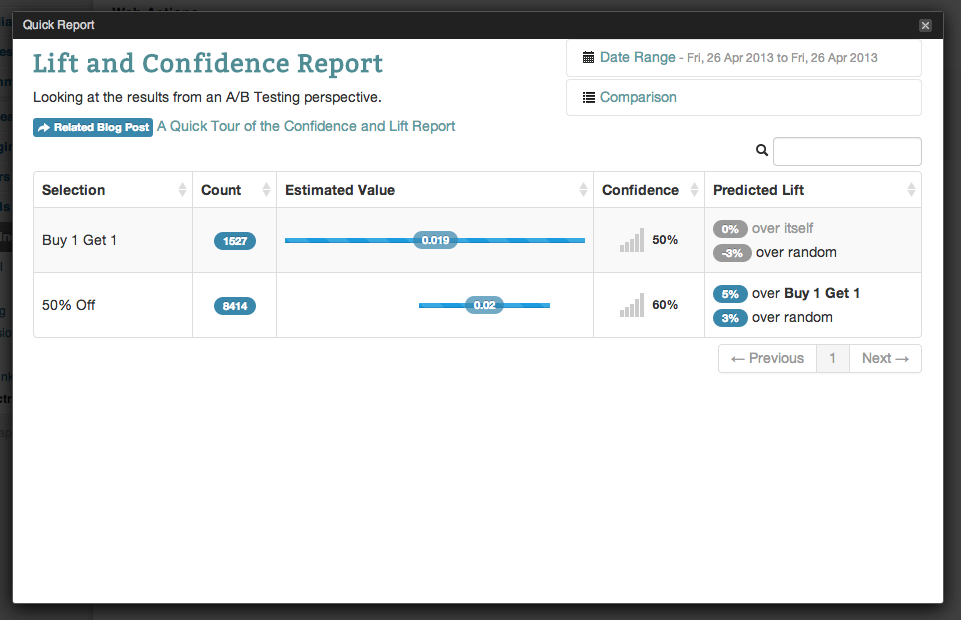Close the Quick Report dialog
The image size is (961, 620).
pyautogui.click(x=925, y=25)
